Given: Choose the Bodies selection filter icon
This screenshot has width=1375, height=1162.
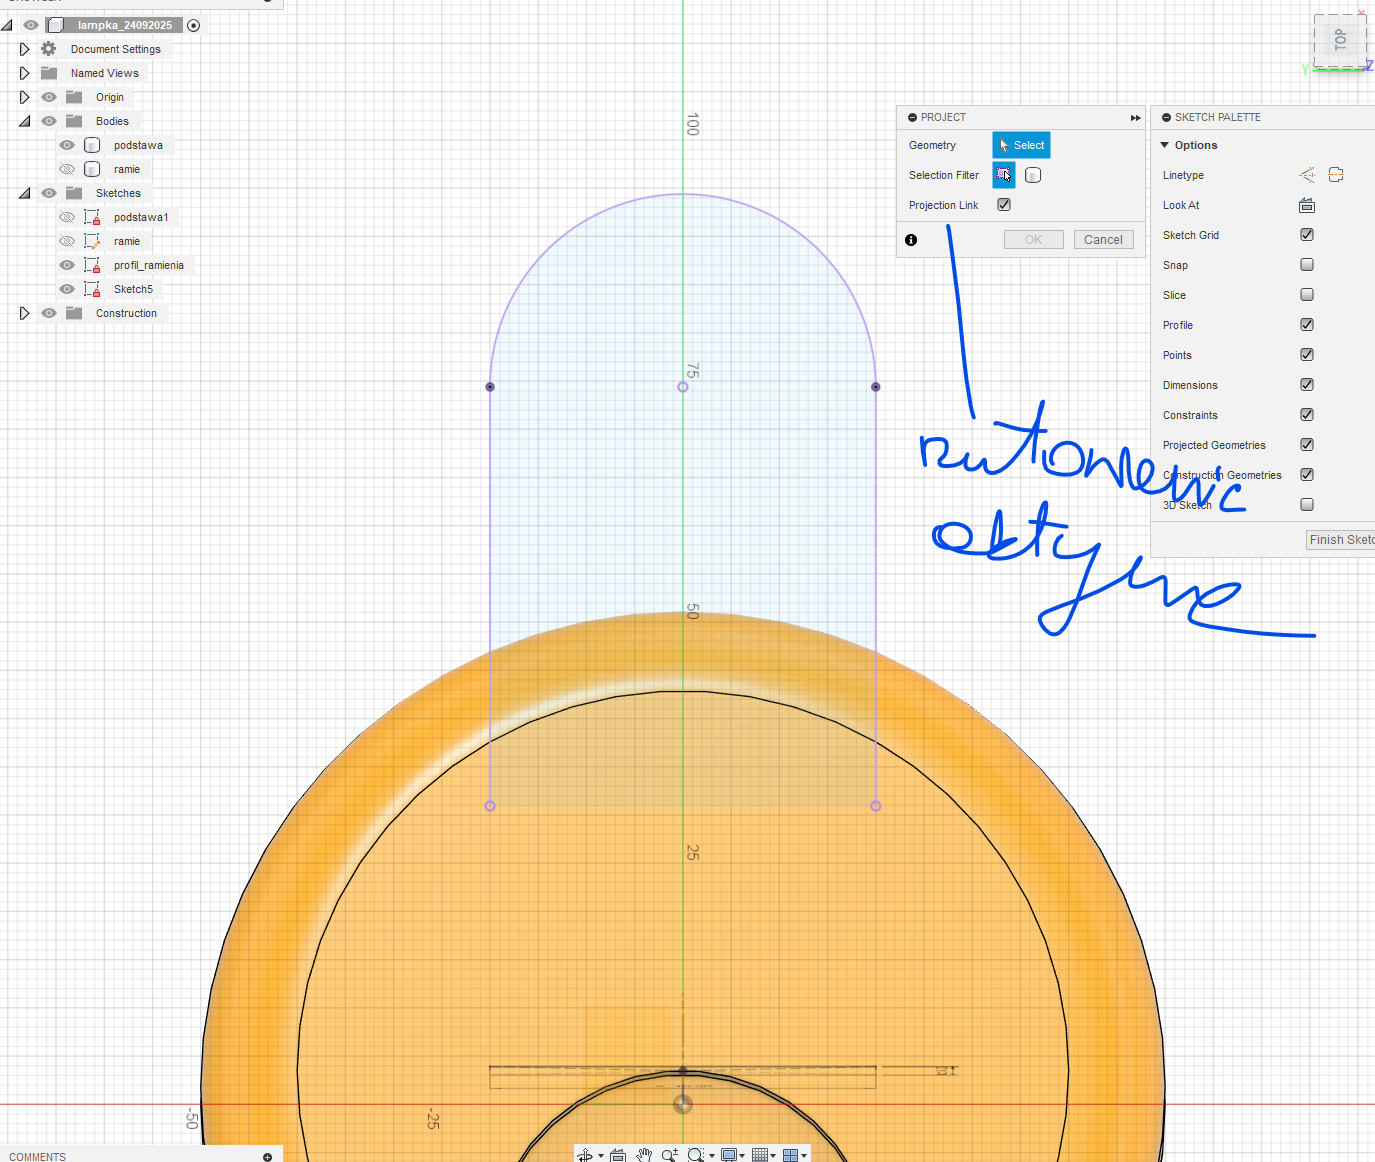Looking at the screenshot, I should click(1033, 175).
